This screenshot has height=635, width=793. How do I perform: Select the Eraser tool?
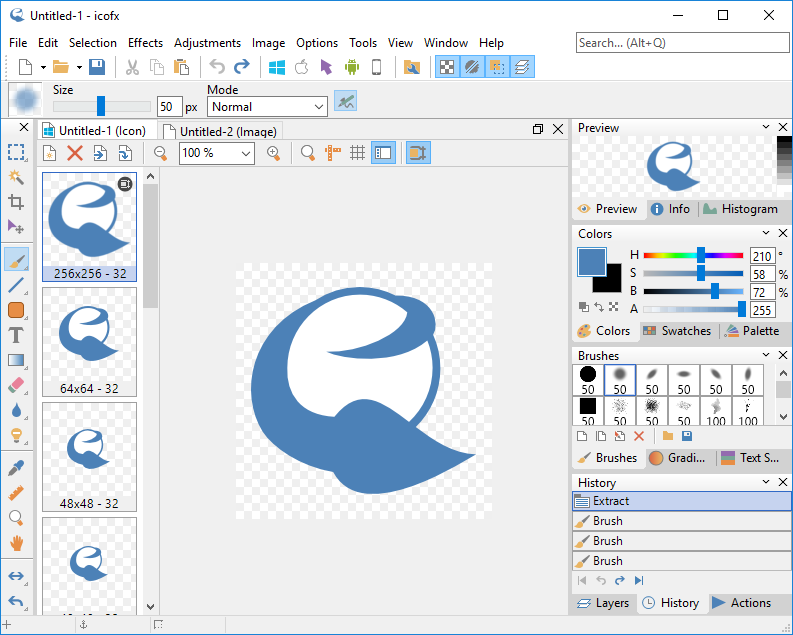pos(16,385)
